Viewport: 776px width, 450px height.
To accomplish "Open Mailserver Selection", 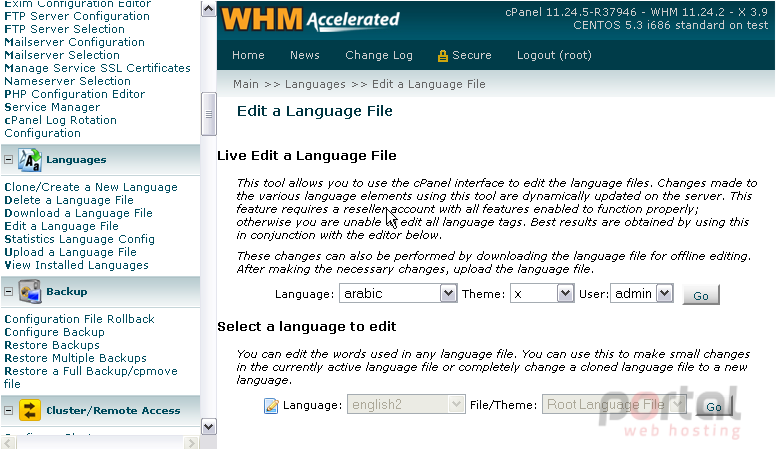I will 62,55.
